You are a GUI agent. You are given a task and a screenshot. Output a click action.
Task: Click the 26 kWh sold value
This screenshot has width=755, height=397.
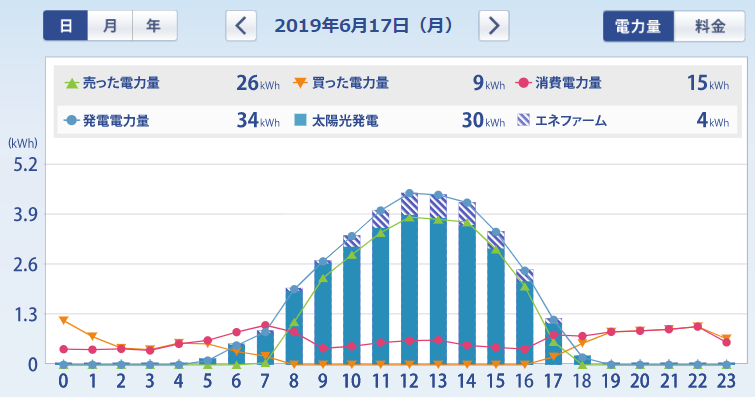point(258,83)
